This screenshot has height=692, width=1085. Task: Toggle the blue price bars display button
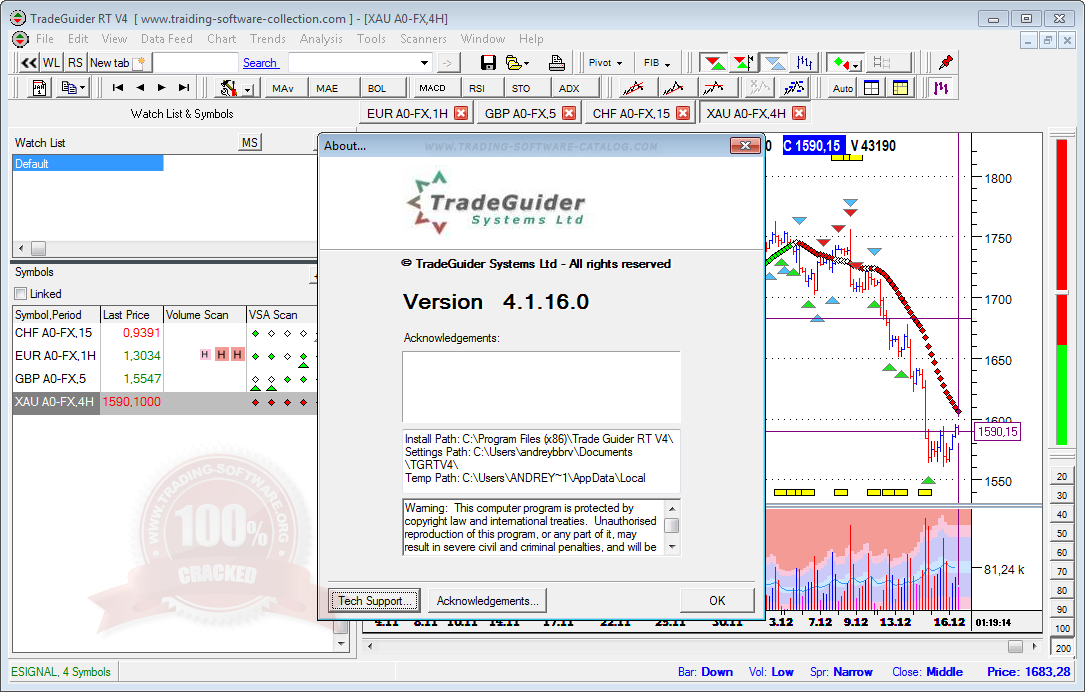[805, 62]
